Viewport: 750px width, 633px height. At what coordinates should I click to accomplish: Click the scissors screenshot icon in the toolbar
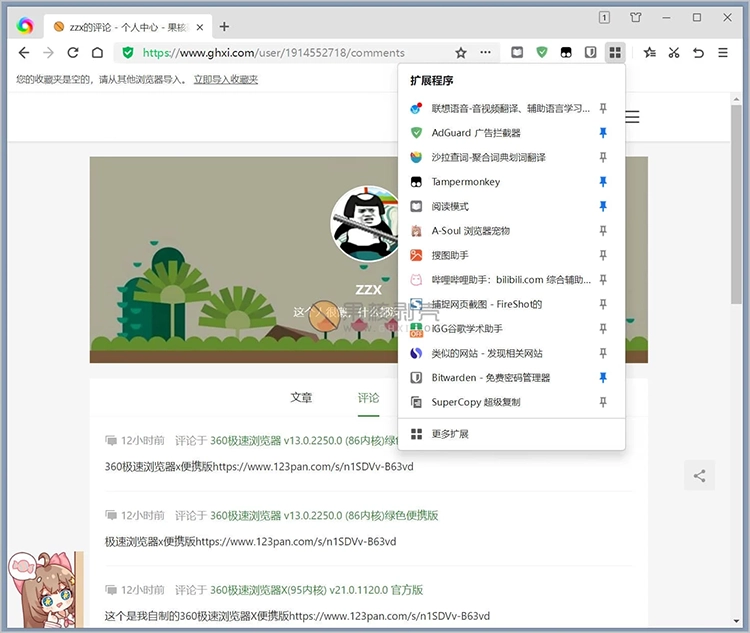[674, 52]
